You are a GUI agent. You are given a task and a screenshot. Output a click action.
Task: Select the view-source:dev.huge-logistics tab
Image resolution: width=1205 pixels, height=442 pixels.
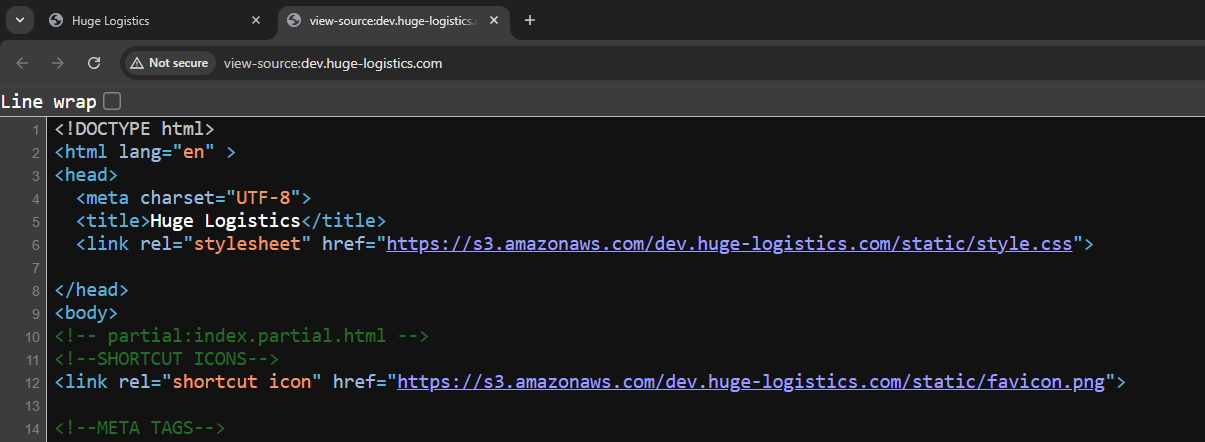[390, 20]
